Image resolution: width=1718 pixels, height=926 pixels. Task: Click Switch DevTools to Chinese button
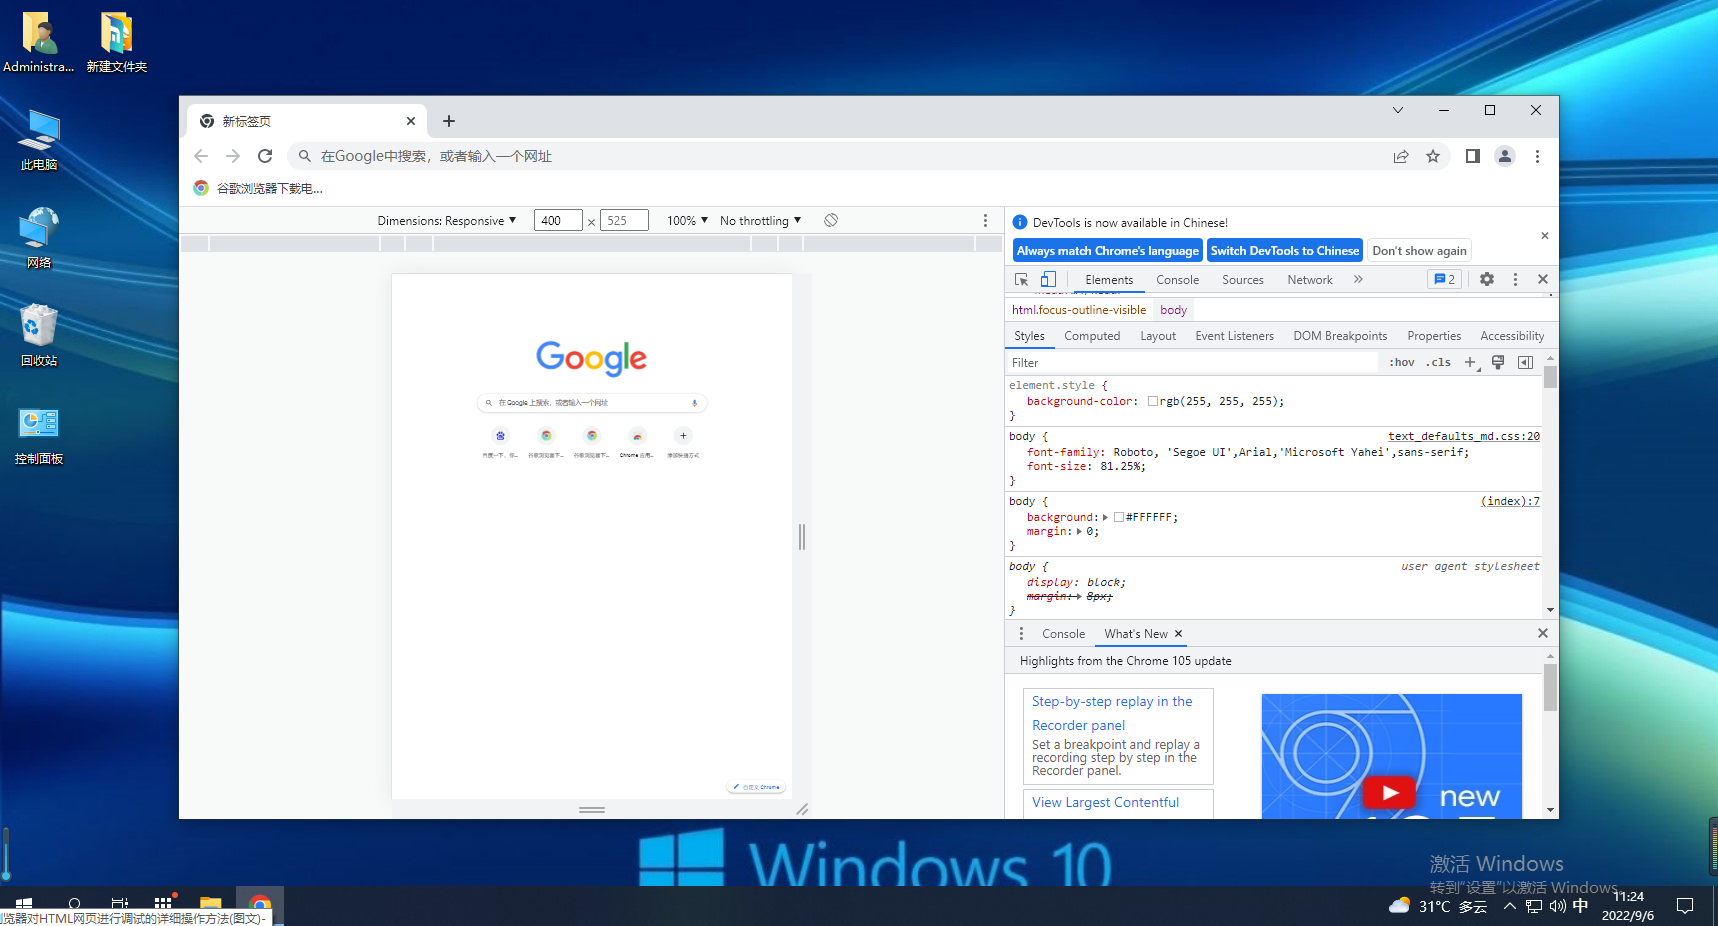pyautogui.click(x=1284, y=251)
